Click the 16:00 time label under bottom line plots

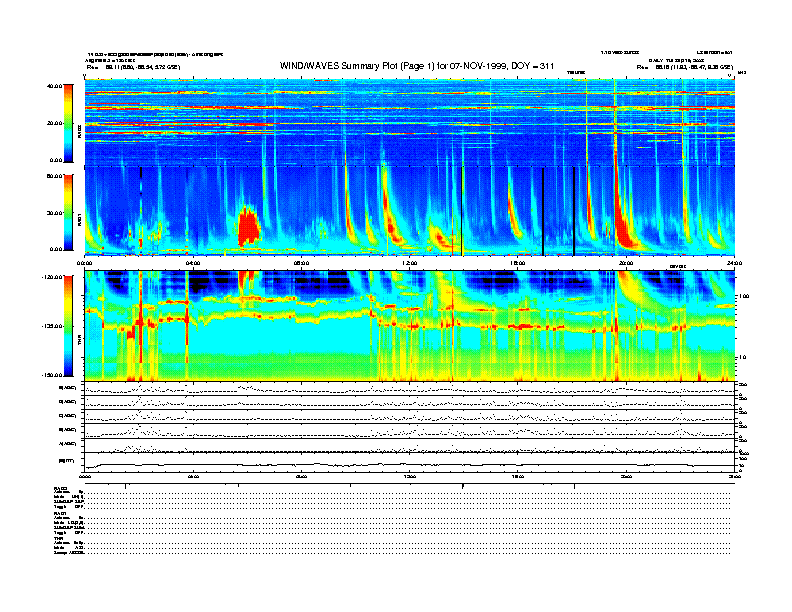pyautogui.click(x=518, y=476)
